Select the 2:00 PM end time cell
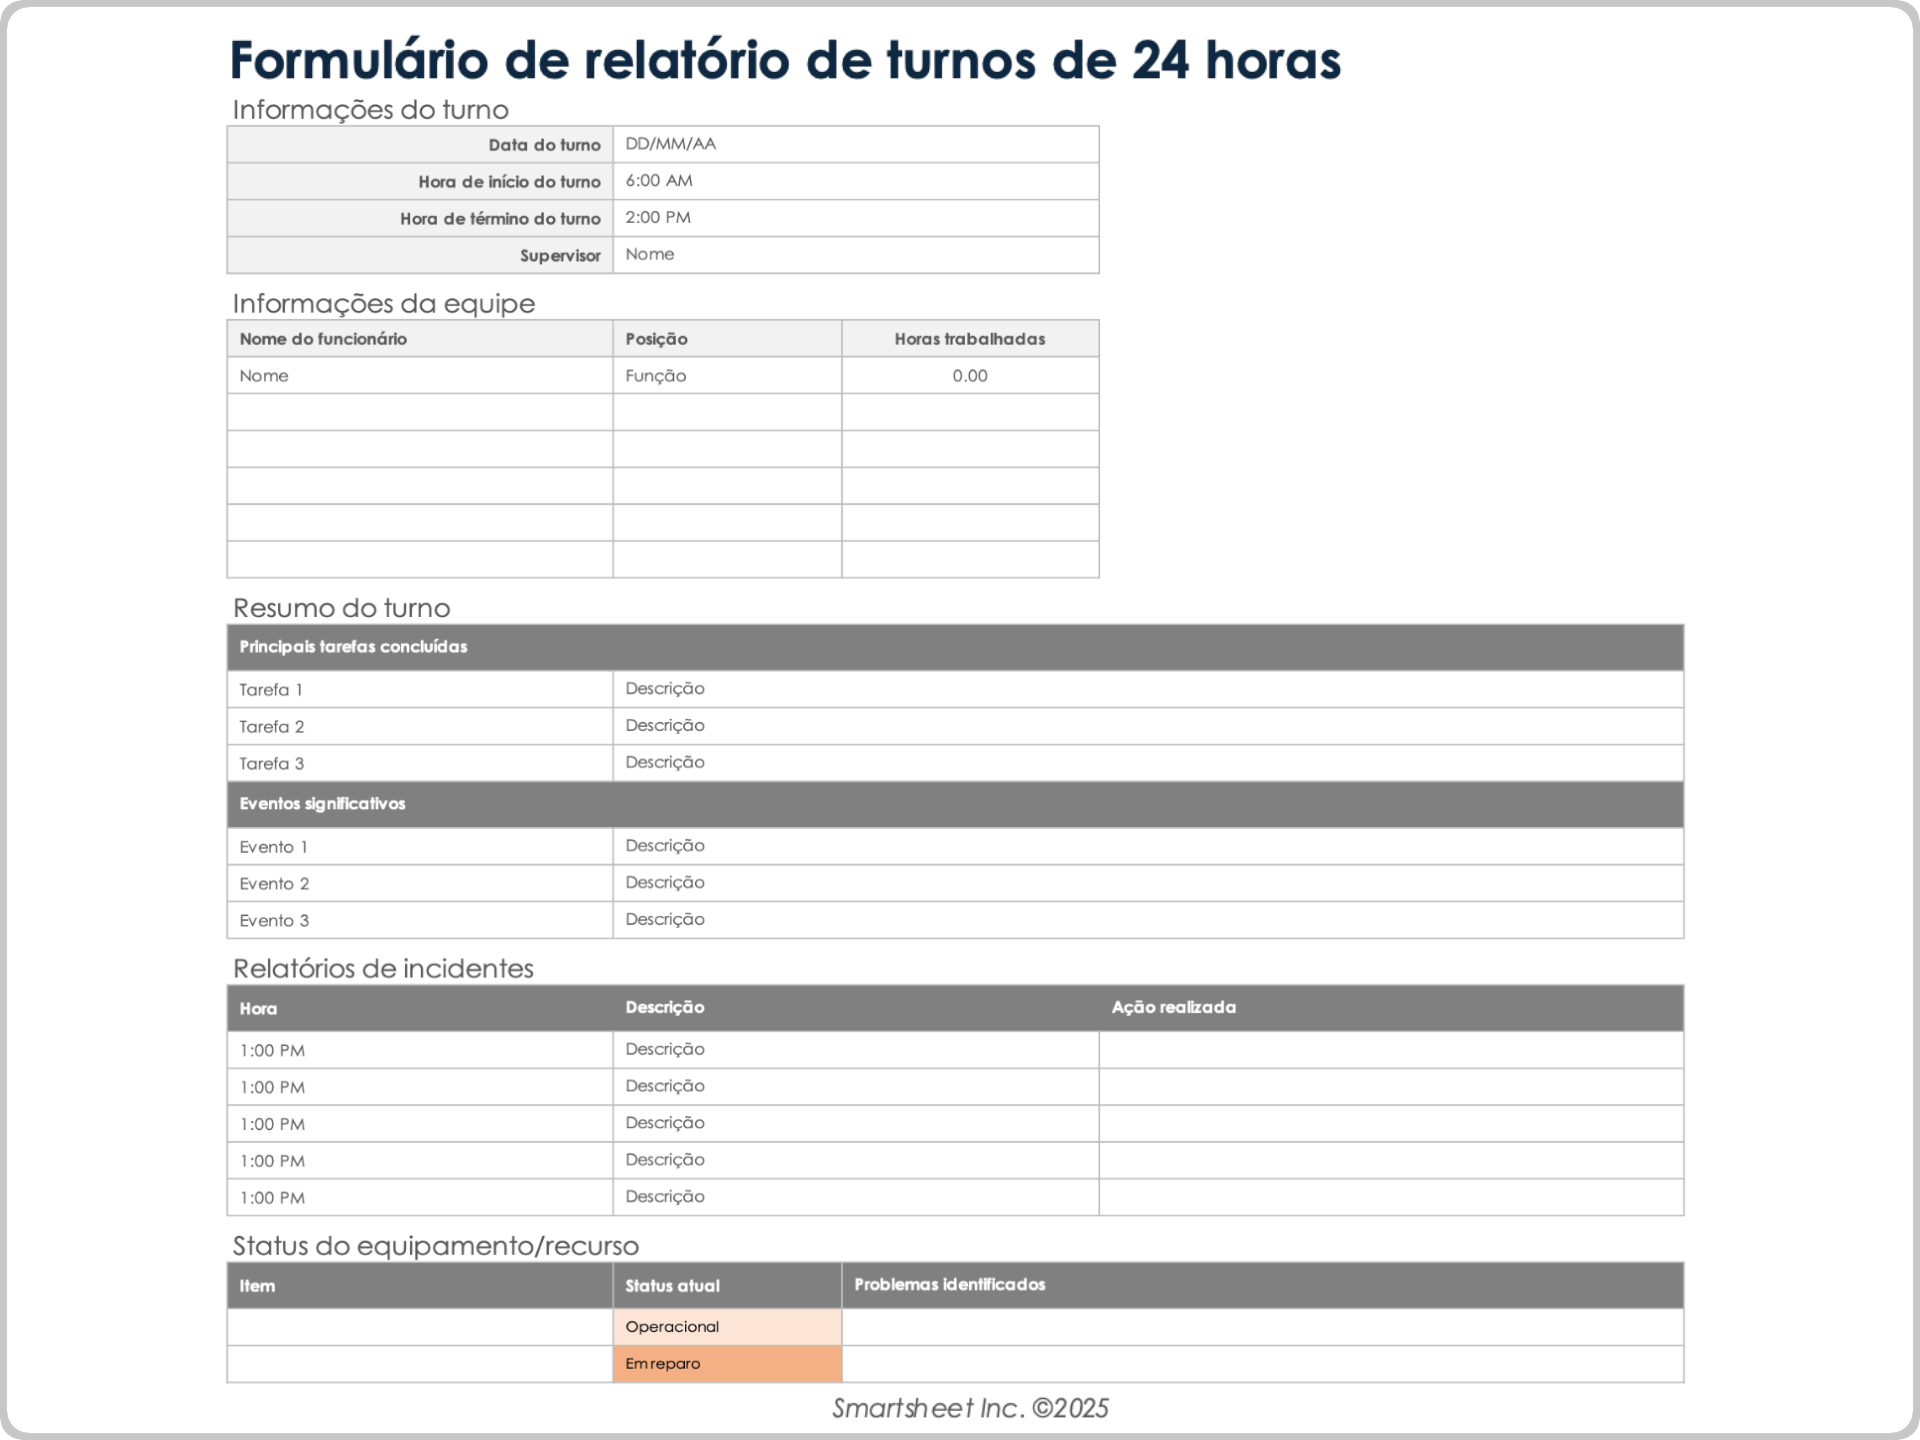Screen dimensions: 1920x1440 click(856, 218)
